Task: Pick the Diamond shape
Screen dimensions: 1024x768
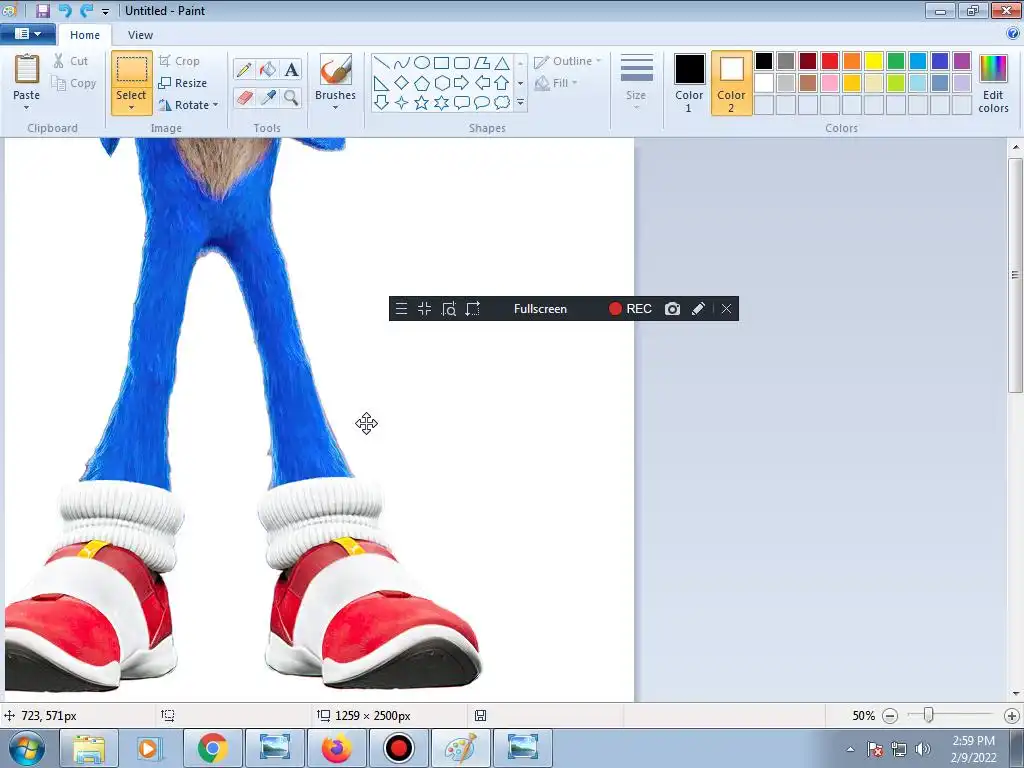Action: (402, 83)
